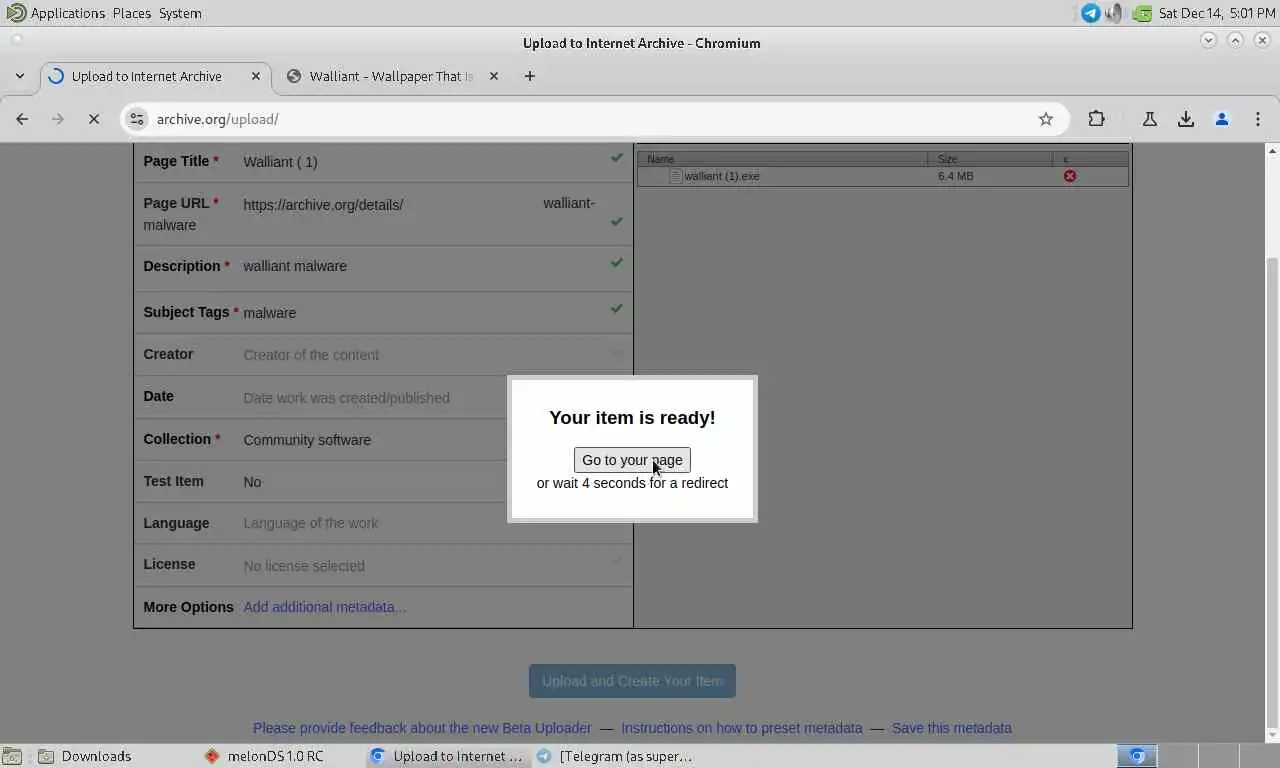Select the Upload to Internet Archive tab

(156, 76)
